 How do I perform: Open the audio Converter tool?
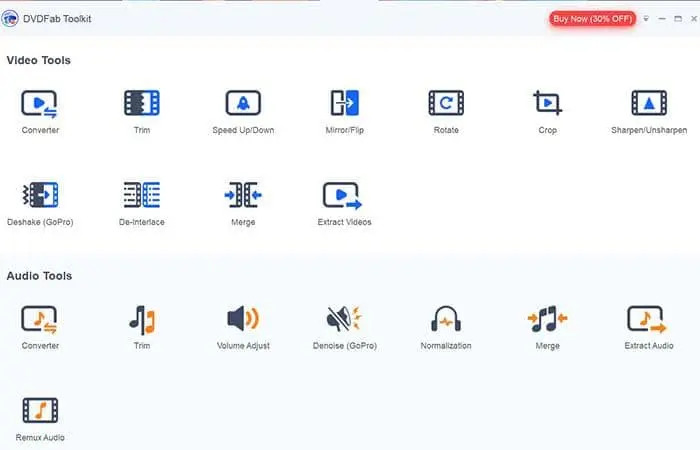pyautogui.click(x=40, y=319)
